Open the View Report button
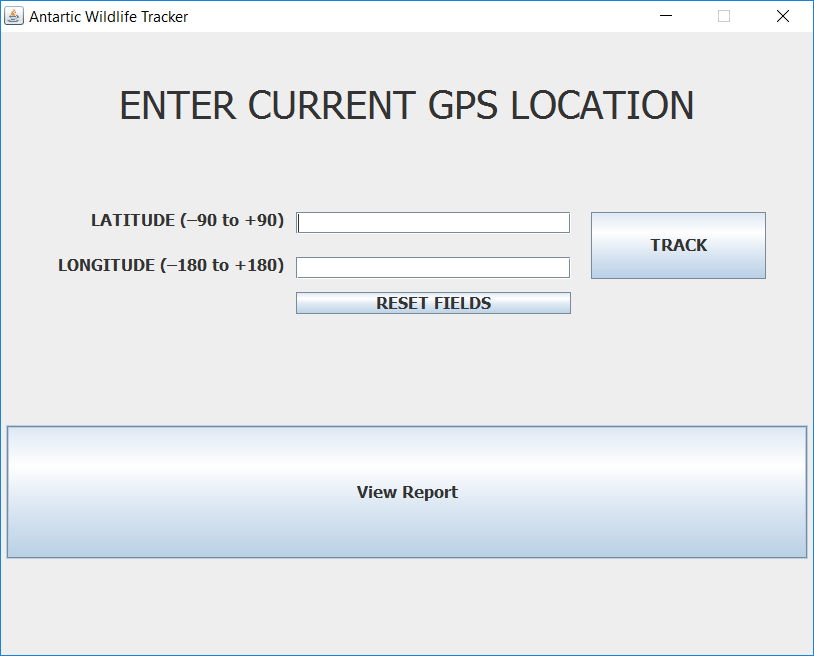 click(x=407, y=492)
